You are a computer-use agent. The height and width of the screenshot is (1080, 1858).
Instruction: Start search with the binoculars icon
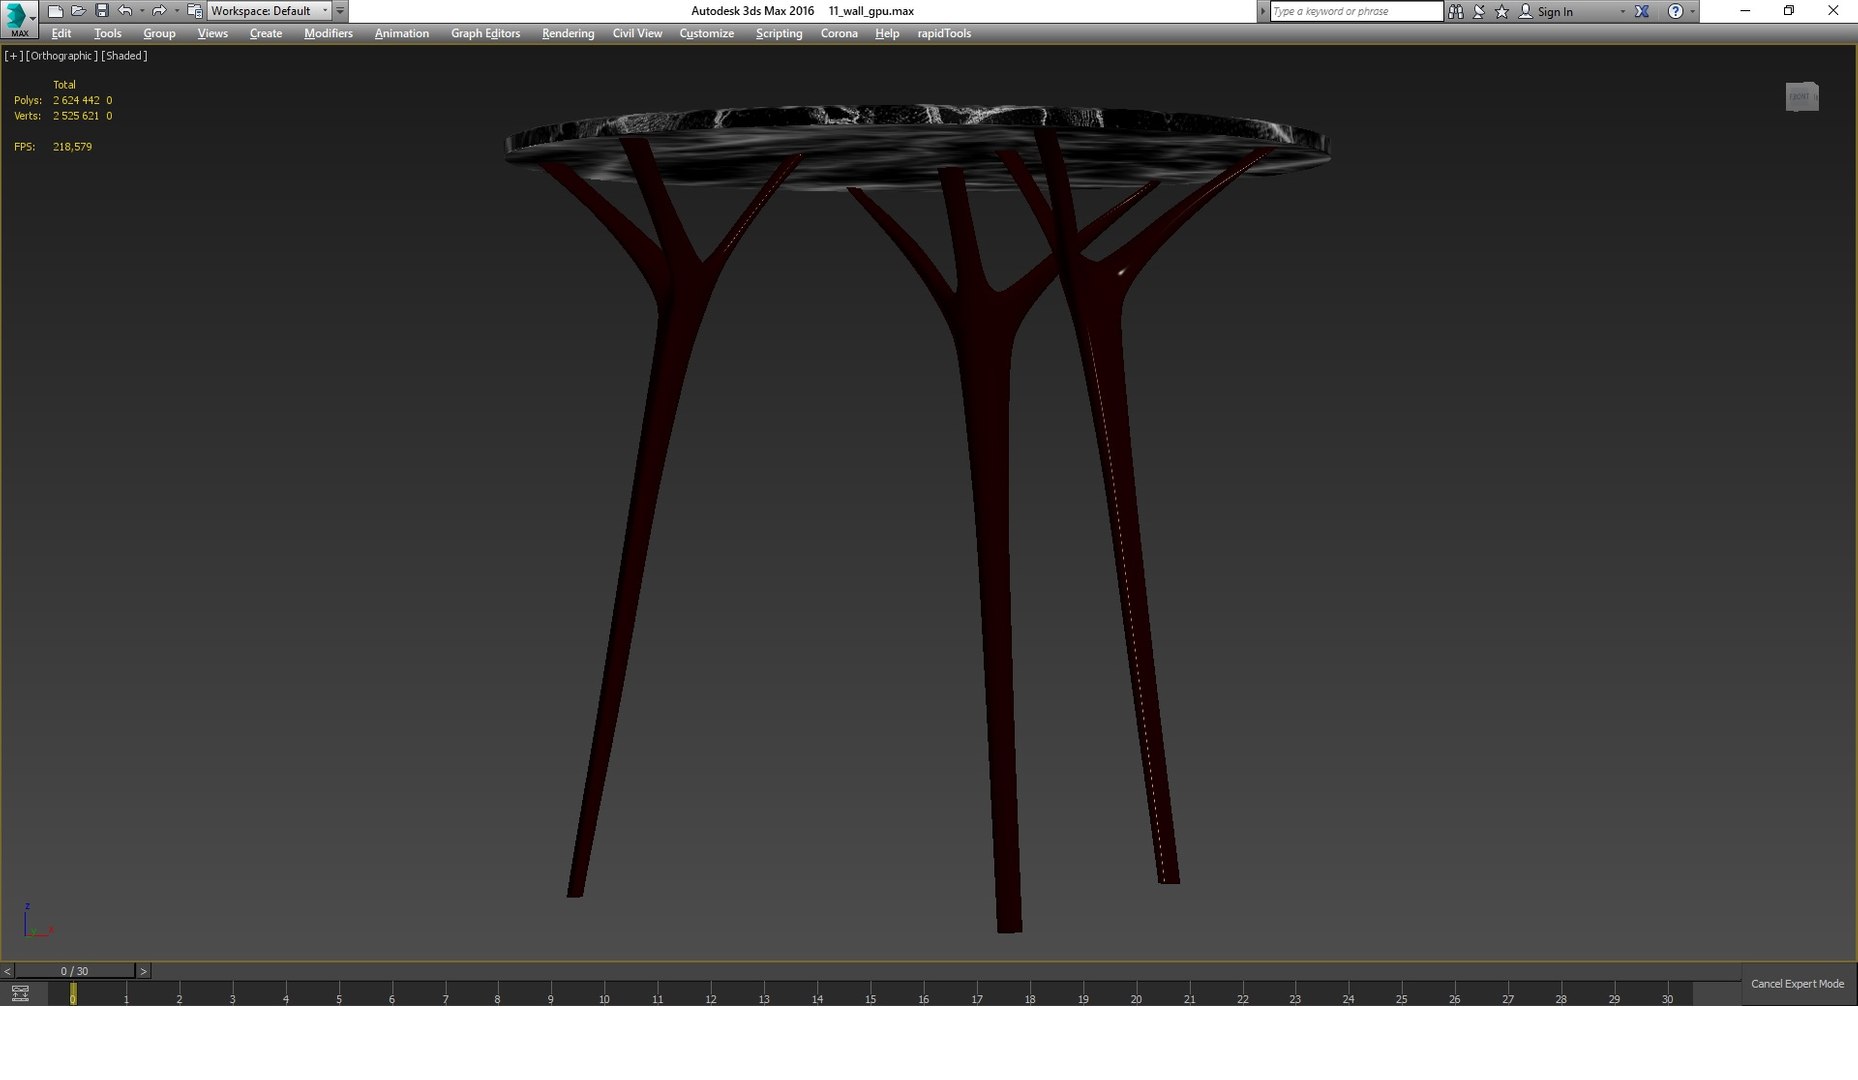[1455, 11]
